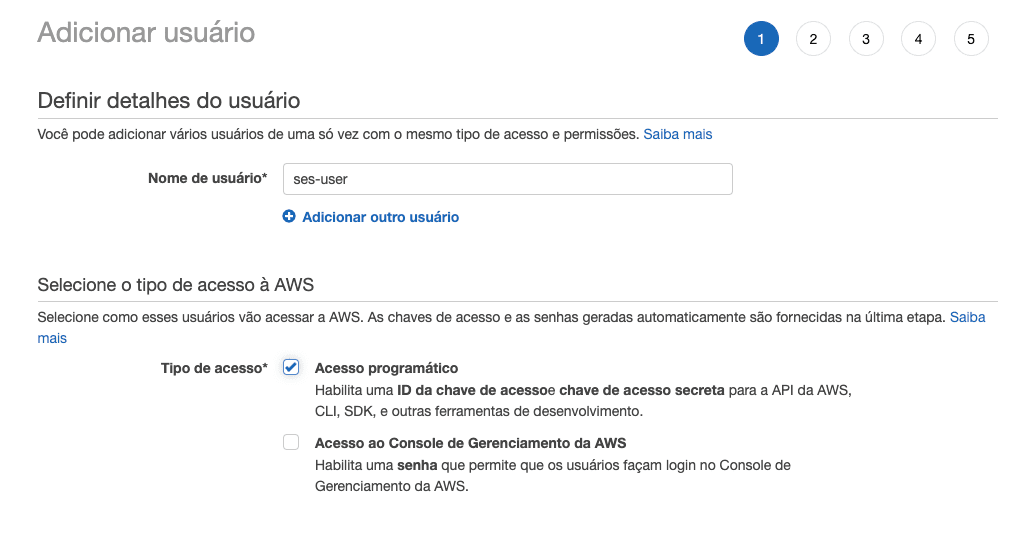1014x541 pixels.
Task: Click the "Definir detalhes do usuário" heading
Action: 169,100
